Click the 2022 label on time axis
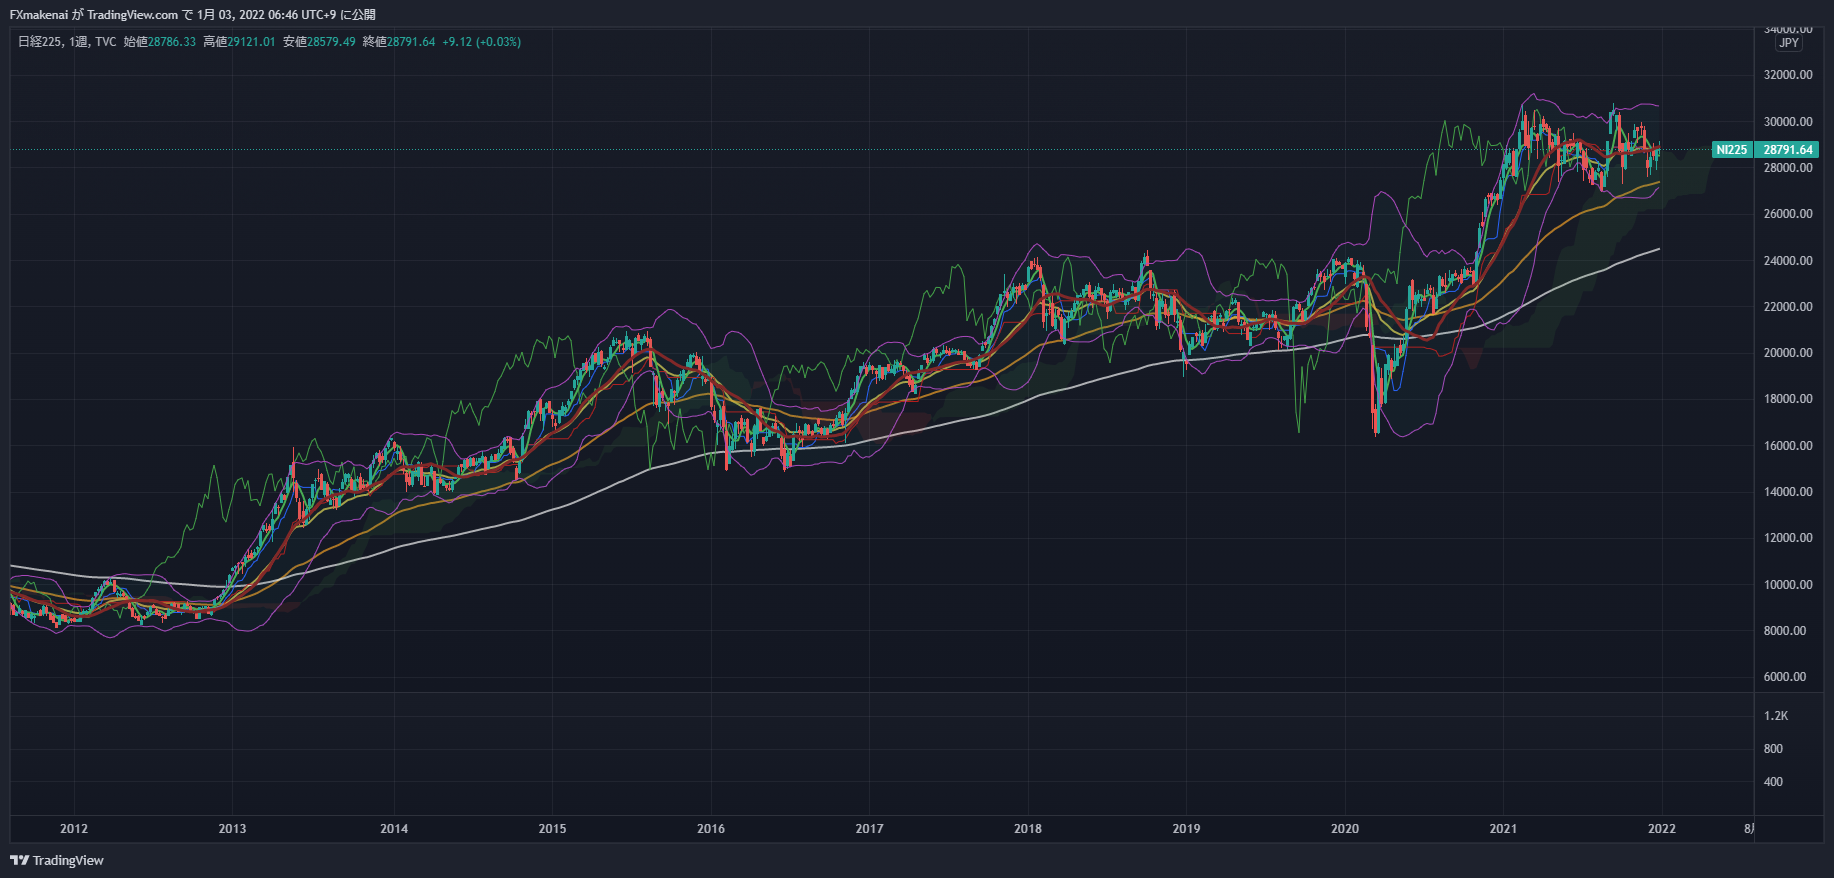 1662,829
